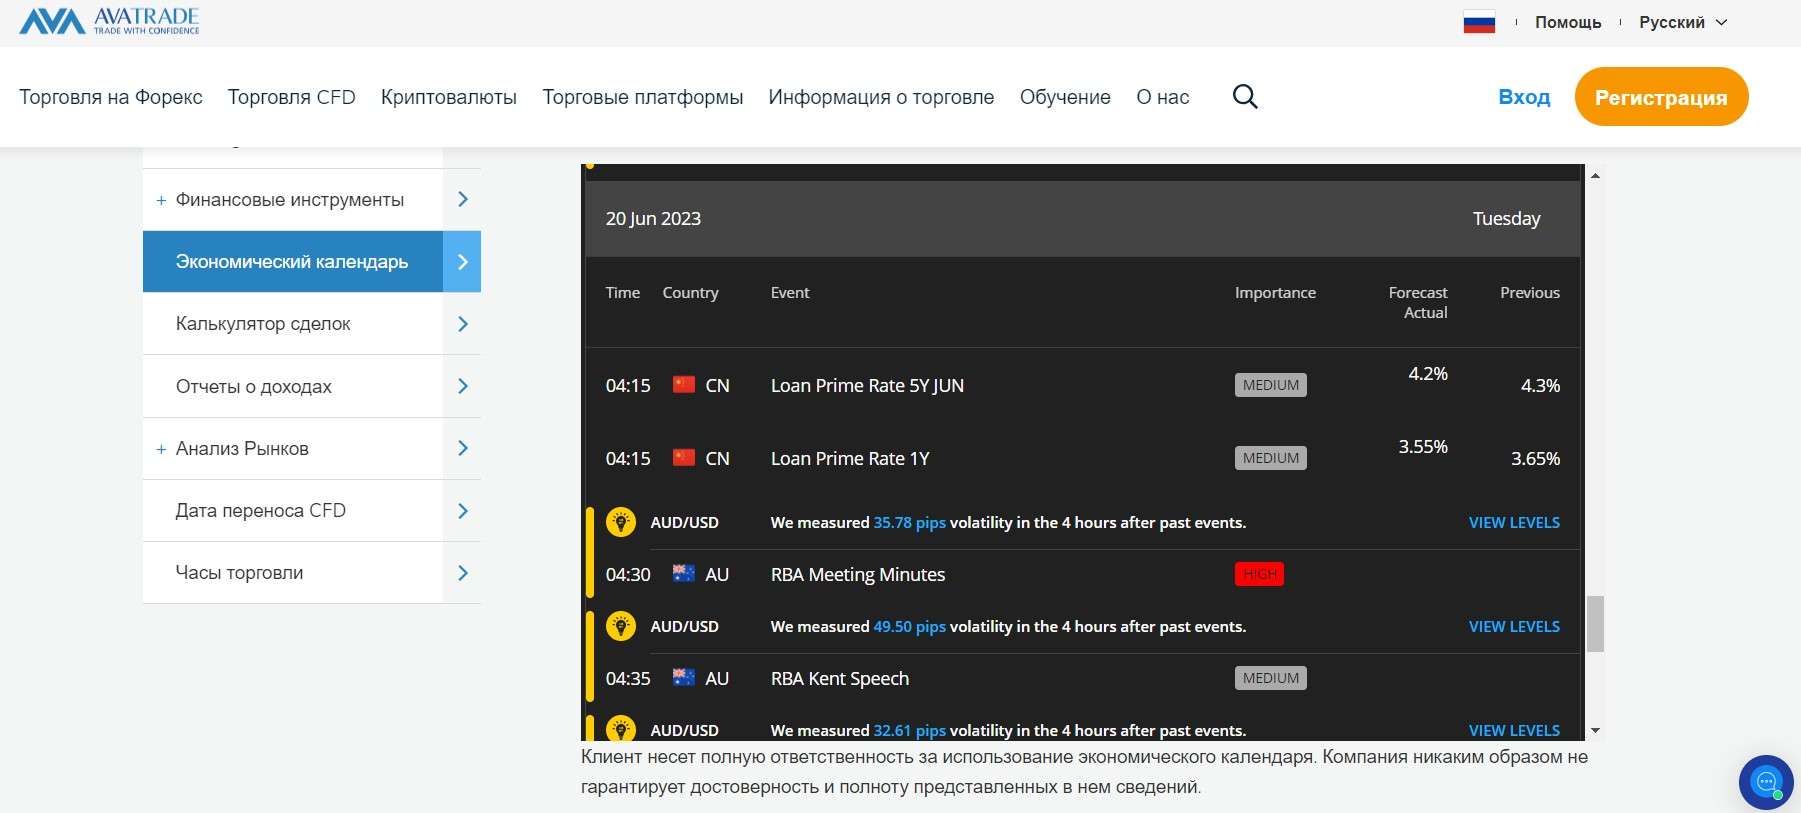Viewport: 1801px width, 813px height.
Task: Select Финансовые инструменты in sidebar
Action: click(x=290, y=200)
